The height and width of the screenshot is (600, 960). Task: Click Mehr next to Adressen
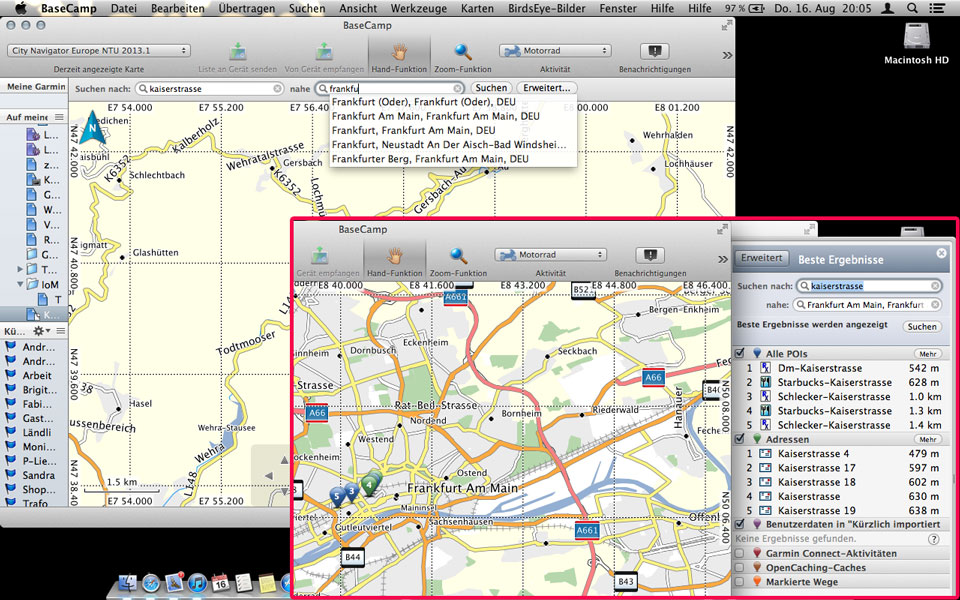[x=928, y=440]
